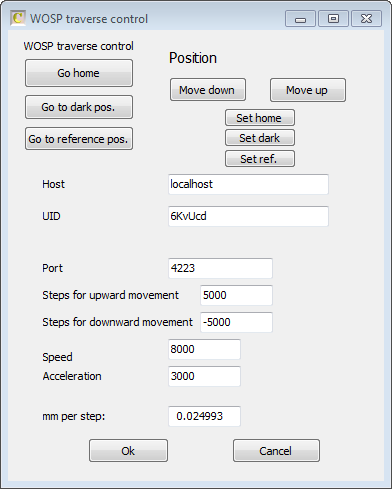Minimize the WOSP traverse control window

pos(300,19)
